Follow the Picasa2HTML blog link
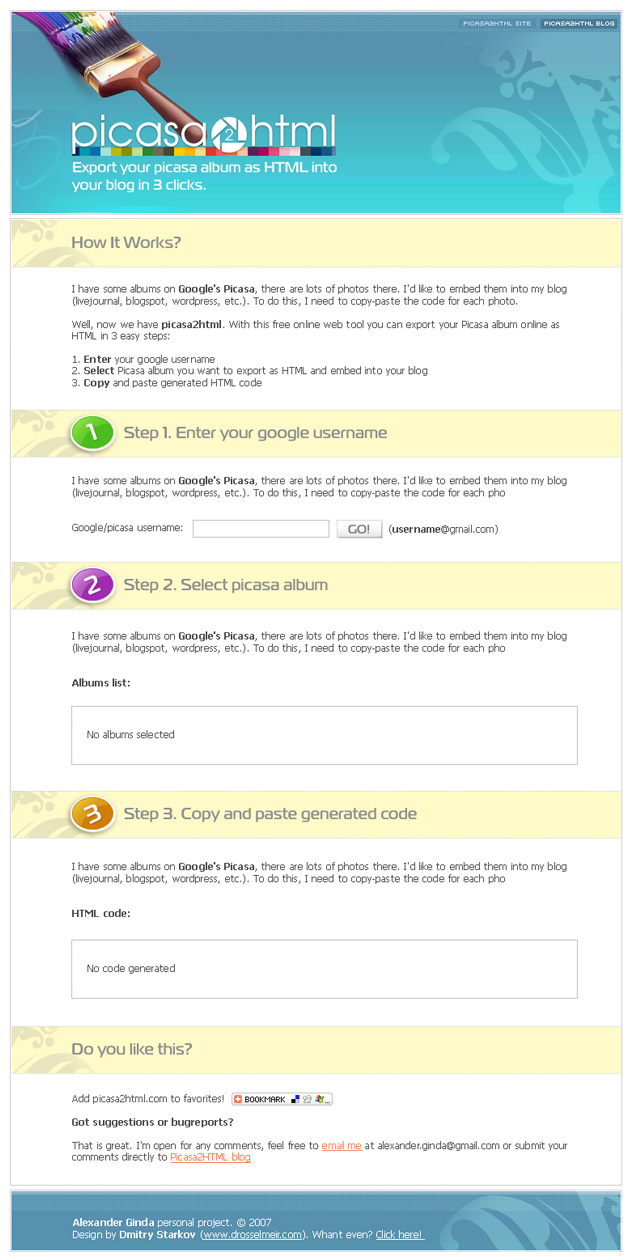The width and height of the screenshot is (630, 1260). (210, 1157)
